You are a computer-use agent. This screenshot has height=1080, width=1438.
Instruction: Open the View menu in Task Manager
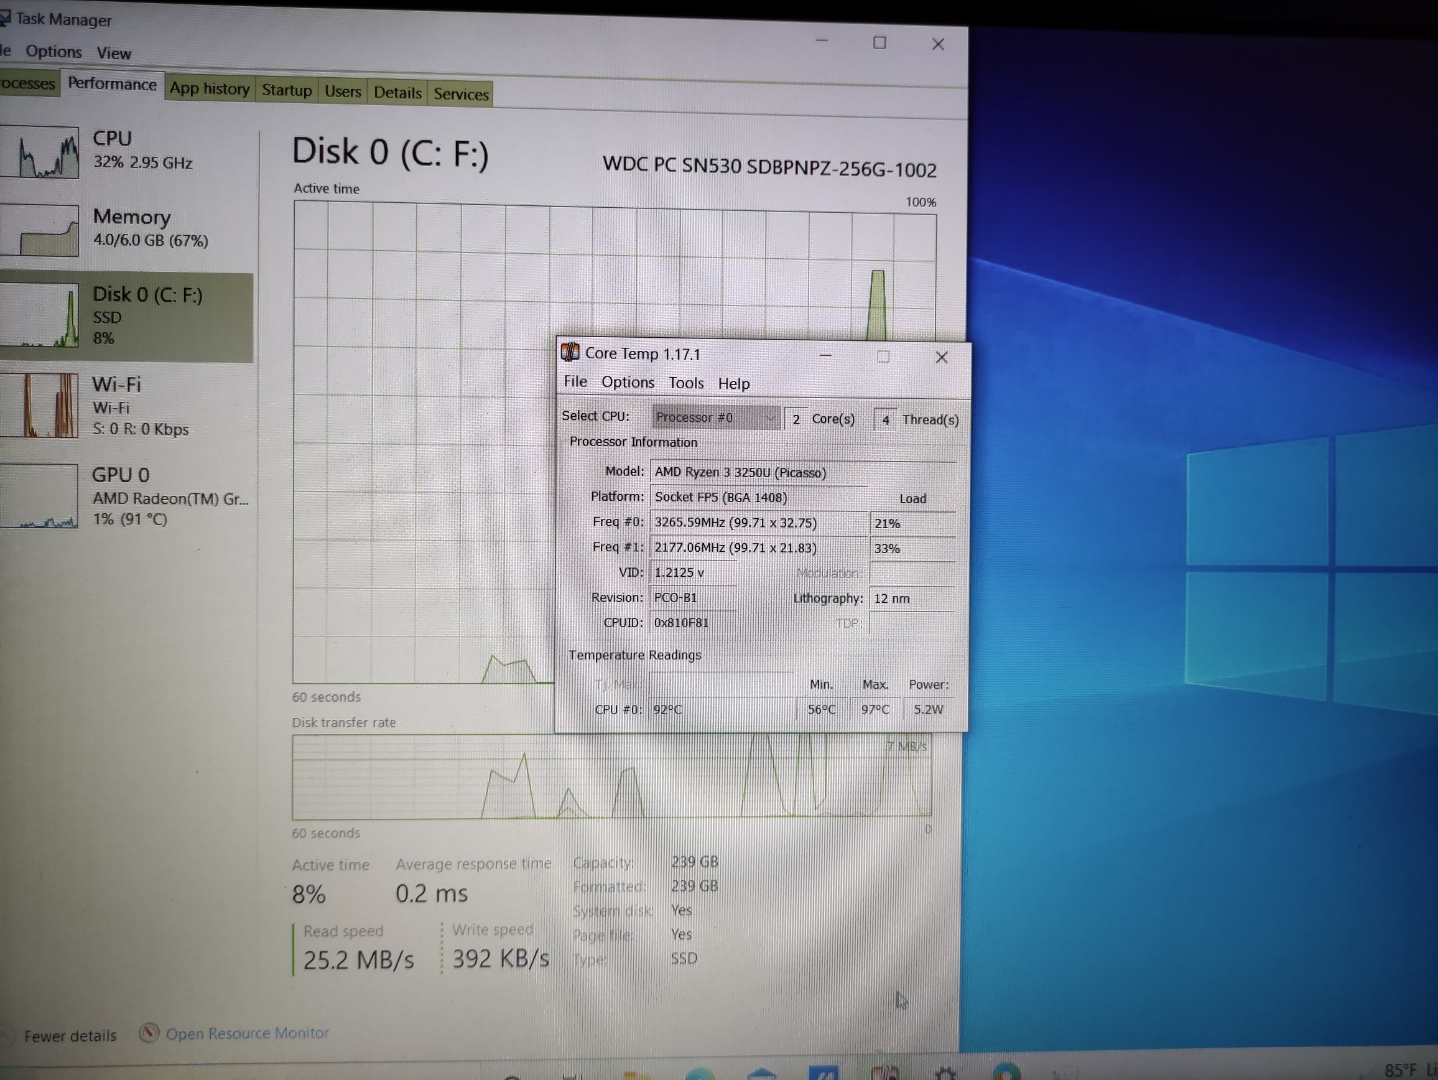(114, 53)
